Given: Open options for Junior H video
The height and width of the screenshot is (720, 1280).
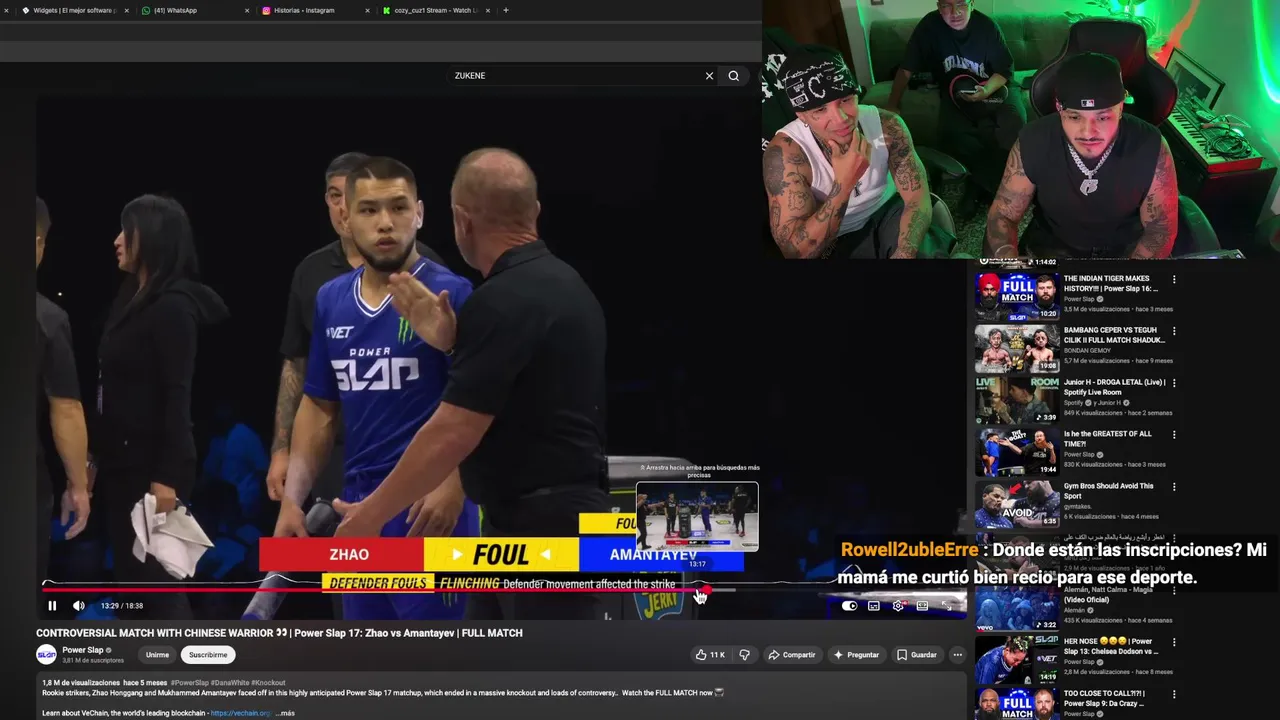Looking at the screenshot, I should coord(1174,383).
